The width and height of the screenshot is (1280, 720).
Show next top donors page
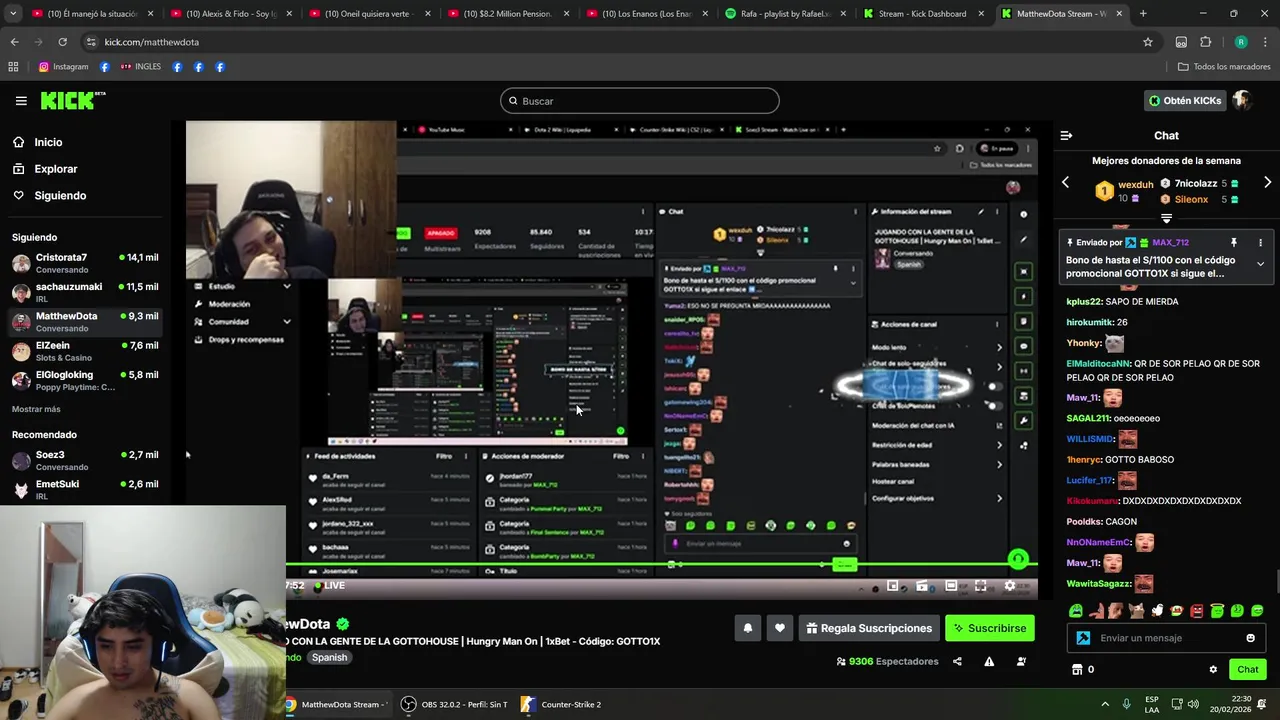pyautogui.click(x=1267, y=182)
